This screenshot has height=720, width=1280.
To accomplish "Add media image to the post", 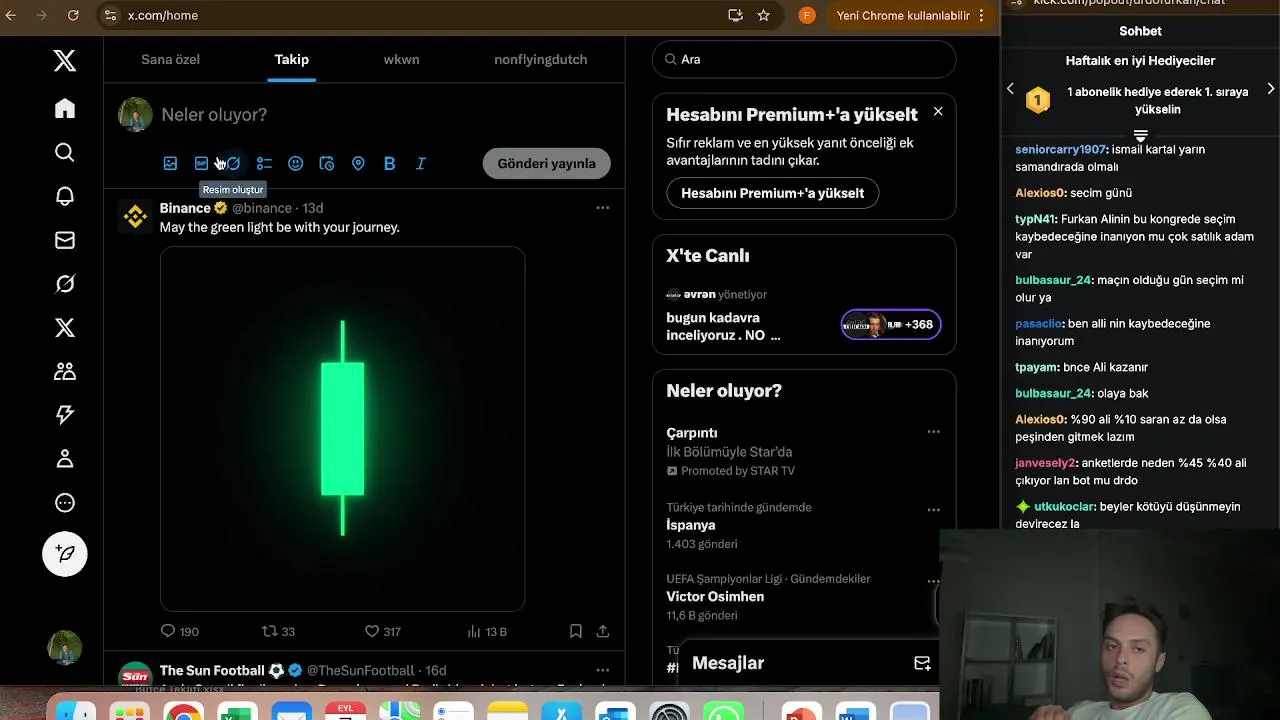I will 170,163.
